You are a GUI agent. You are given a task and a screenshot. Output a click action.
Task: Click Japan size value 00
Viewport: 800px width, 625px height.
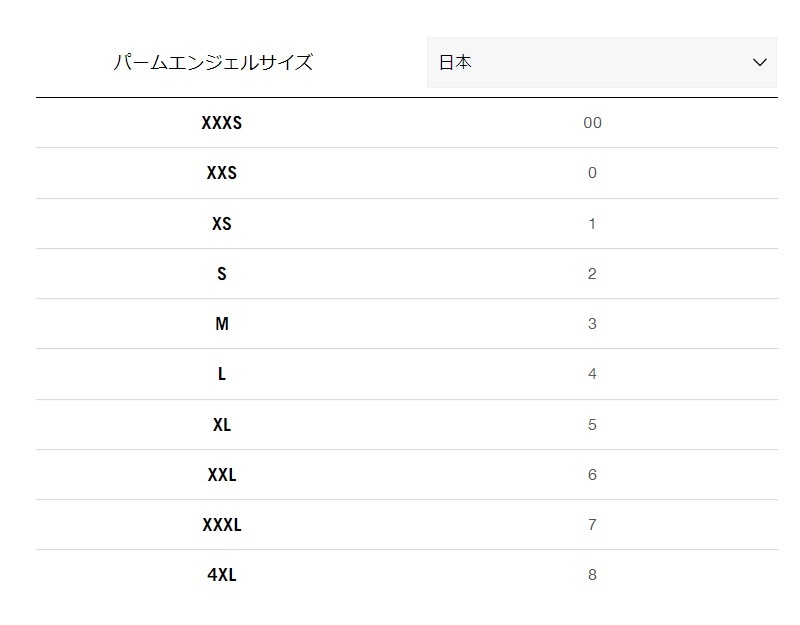click(592, 123)
